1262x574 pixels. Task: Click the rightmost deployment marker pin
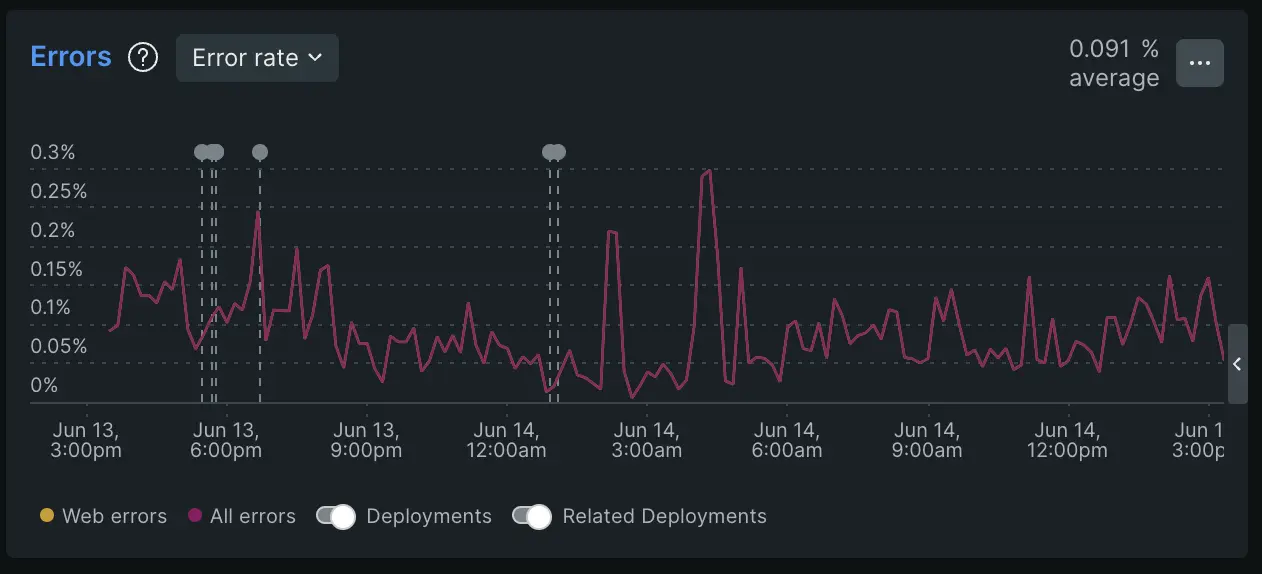tap(558, 152)
